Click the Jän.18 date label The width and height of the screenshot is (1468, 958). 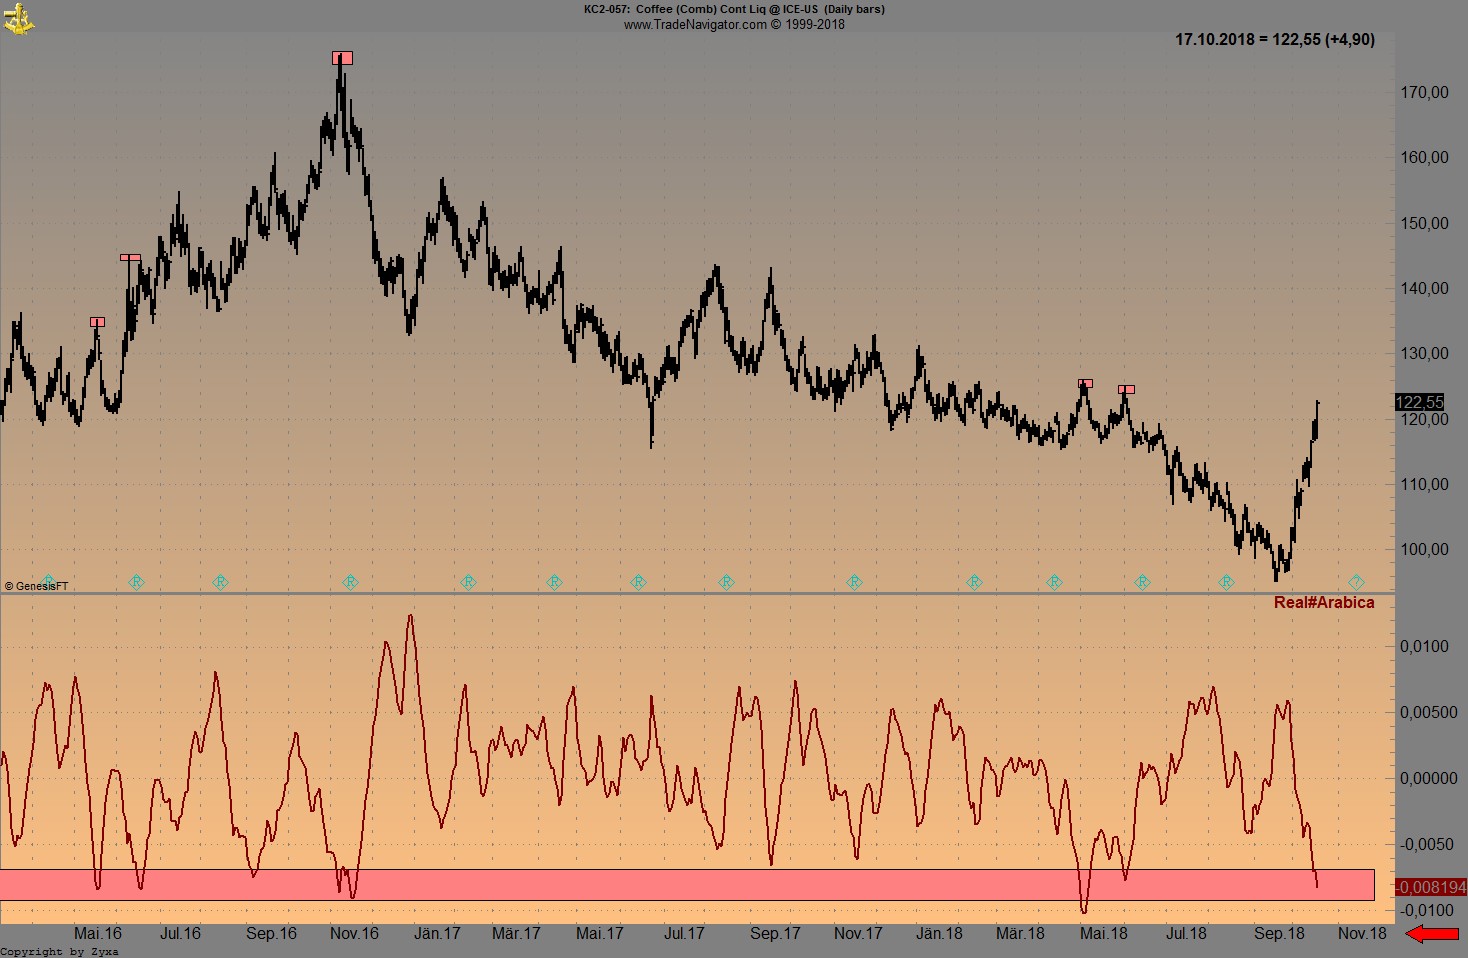939,933
